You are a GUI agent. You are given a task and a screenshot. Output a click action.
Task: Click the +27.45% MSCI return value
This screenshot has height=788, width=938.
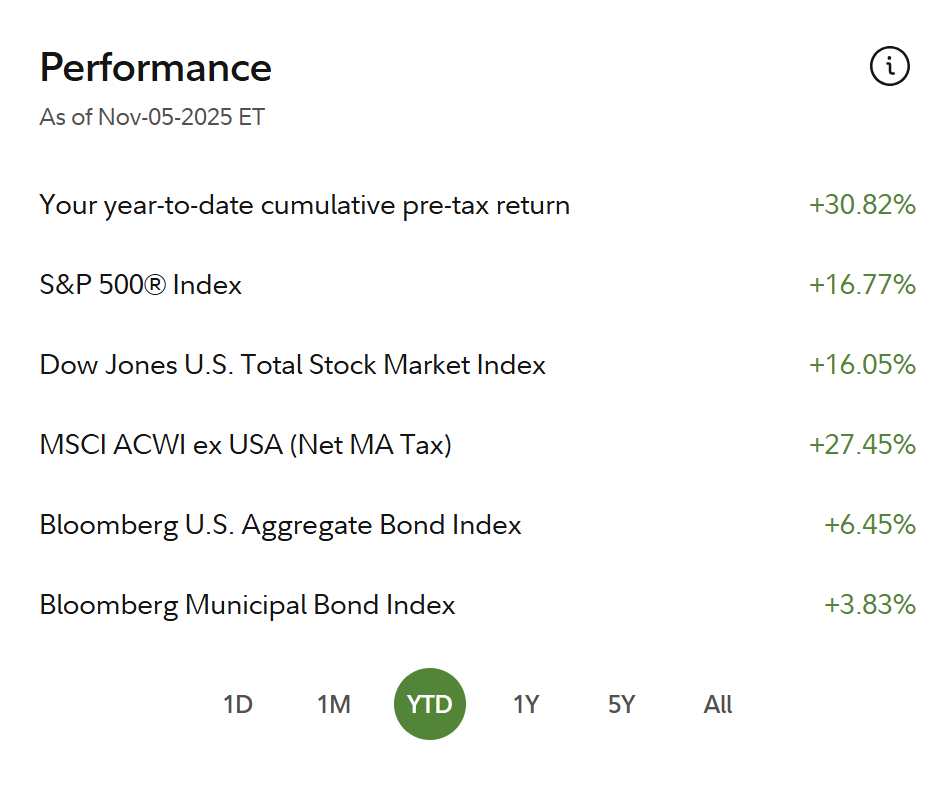tap(862, 445)
